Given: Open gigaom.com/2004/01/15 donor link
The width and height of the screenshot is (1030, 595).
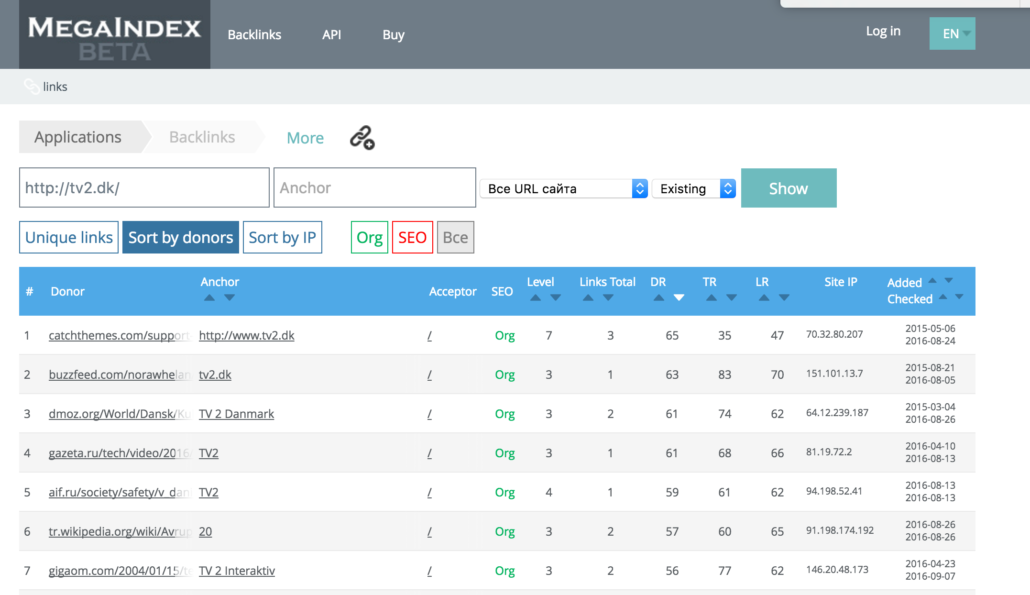Looking at the screenshot, I should 119,571.
